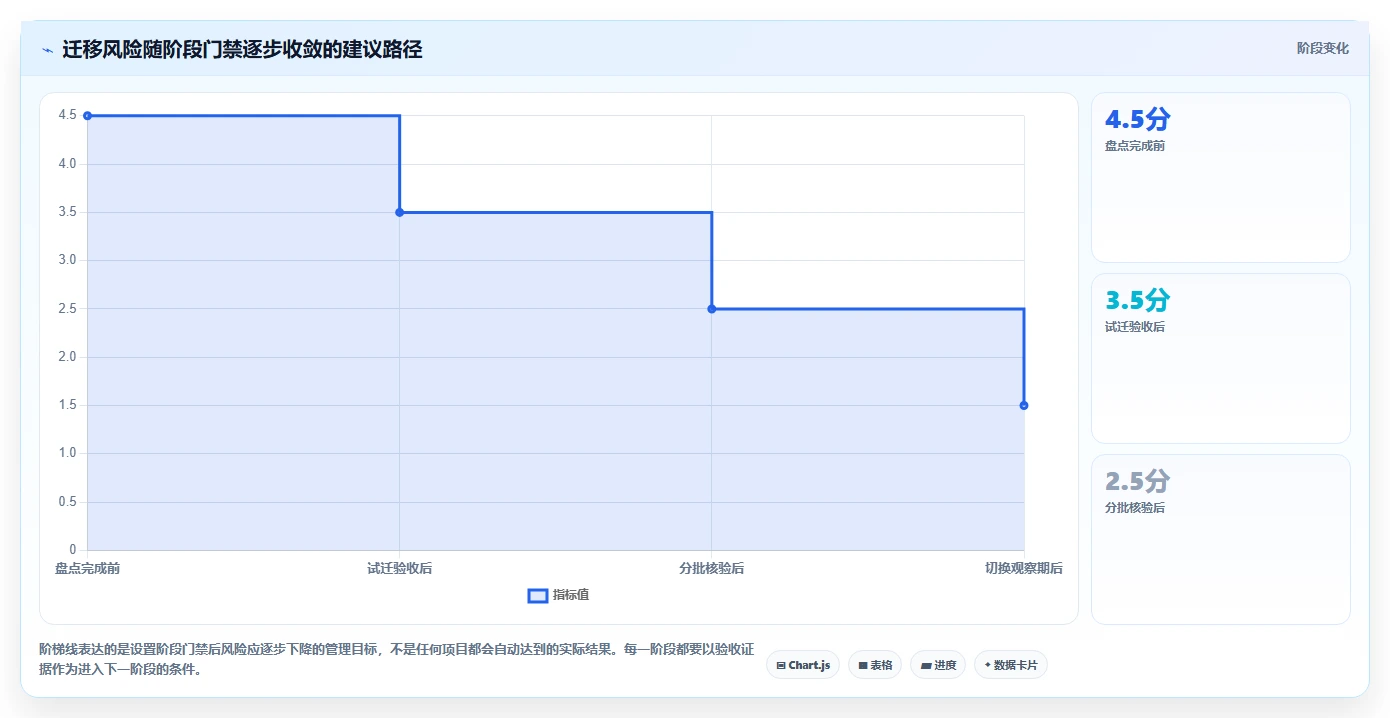The height and width of the screenshot is (718, 1390).
Task: Click the data point at 切换观察期后 1.5
Action: (x=1024, y=405)
